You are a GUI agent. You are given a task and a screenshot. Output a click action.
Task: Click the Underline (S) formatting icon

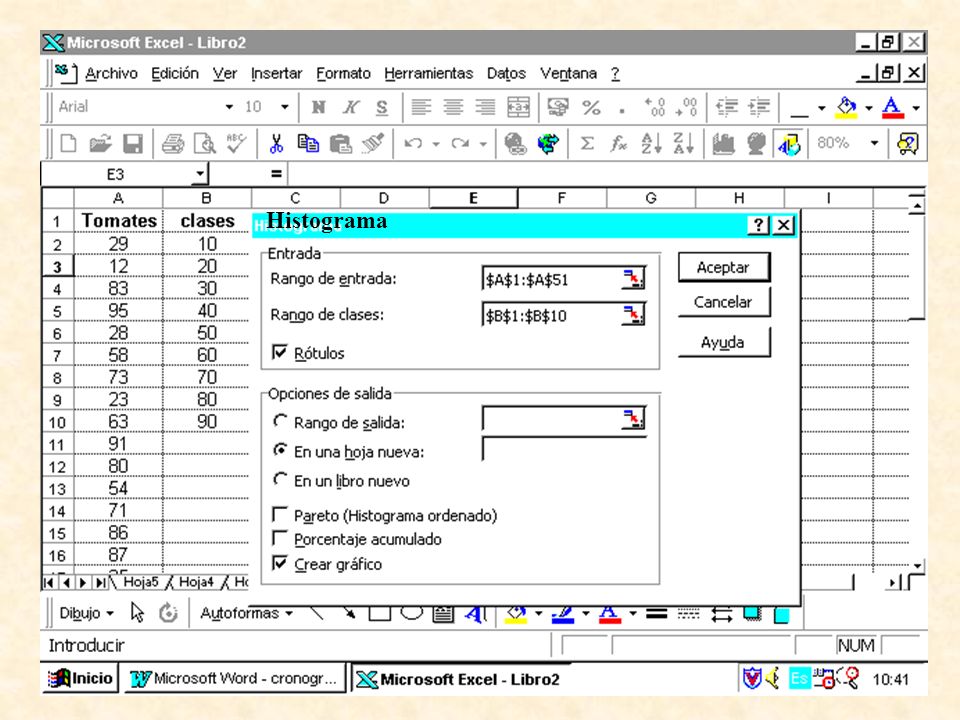(x=382, y=107)
